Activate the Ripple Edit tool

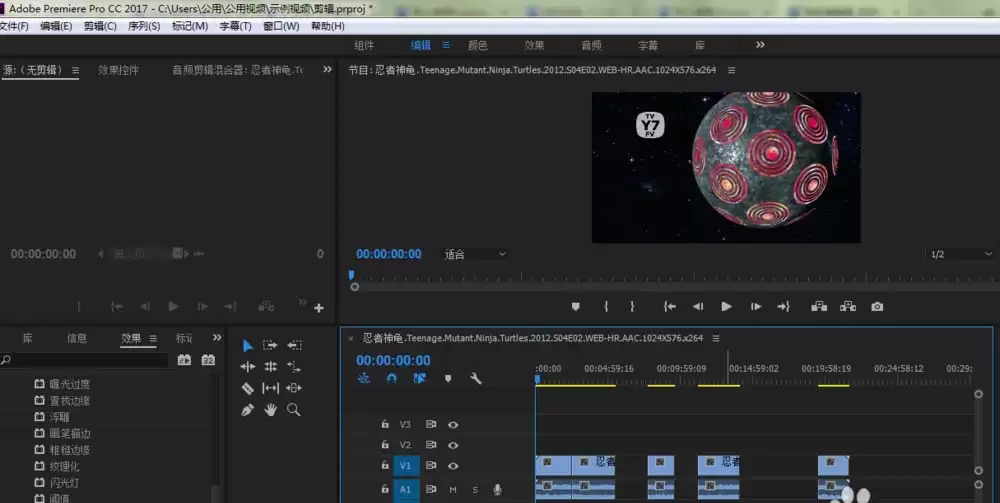pos(247,367)
